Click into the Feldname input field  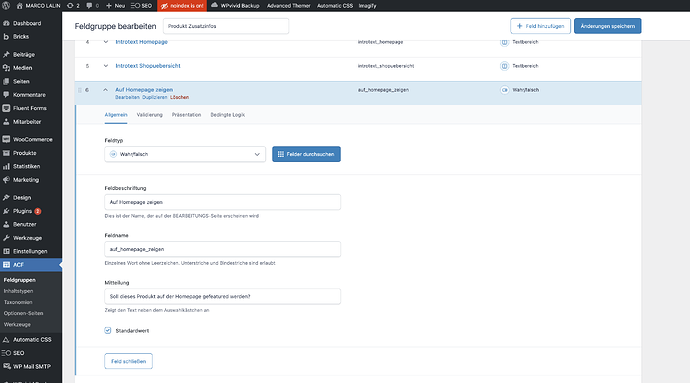coord(222,249)
